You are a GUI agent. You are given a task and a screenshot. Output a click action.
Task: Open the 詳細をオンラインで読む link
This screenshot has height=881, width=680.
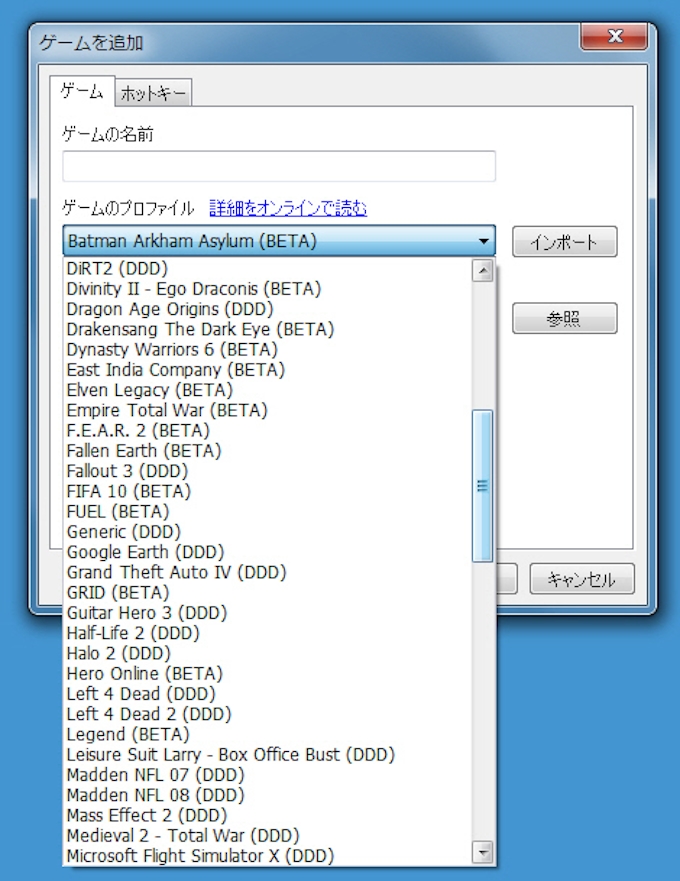click(288, 208)
